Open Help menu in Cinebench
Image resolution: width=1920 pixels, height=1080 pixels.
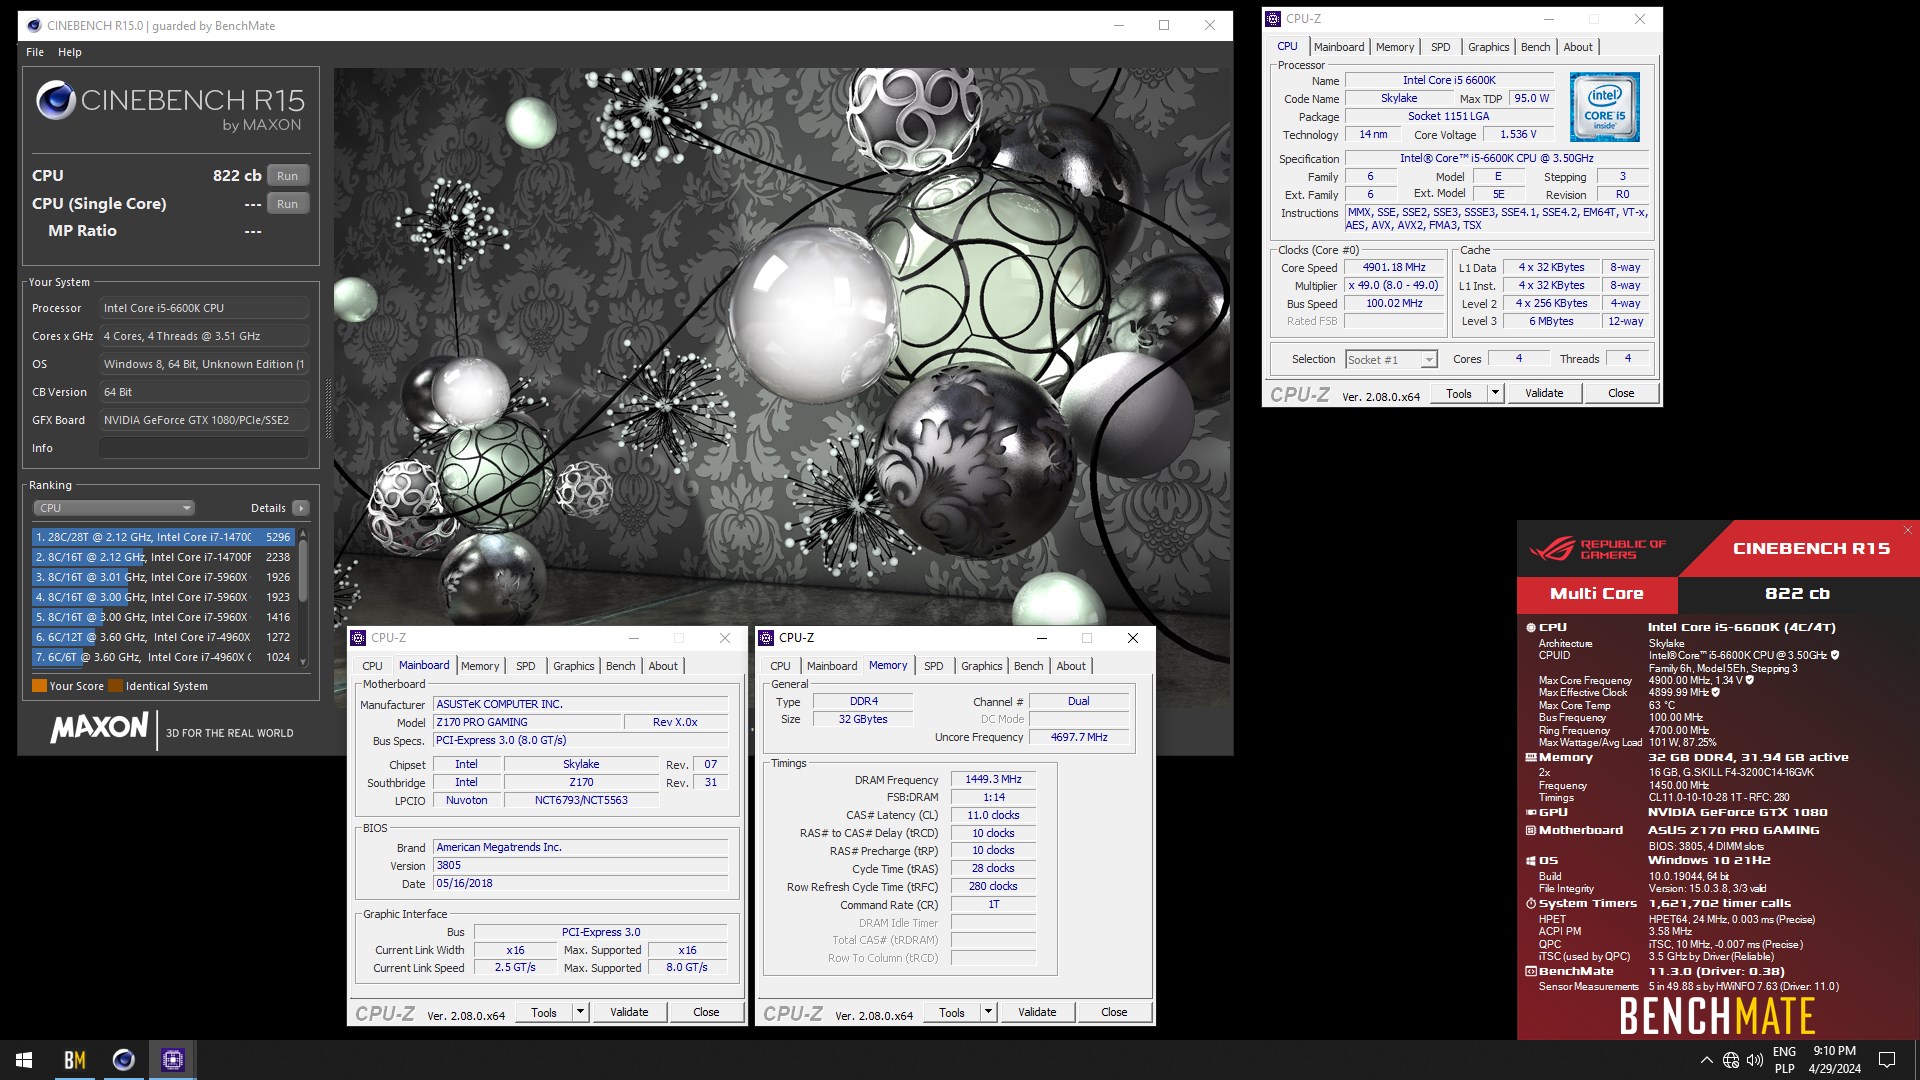point(70,52)
